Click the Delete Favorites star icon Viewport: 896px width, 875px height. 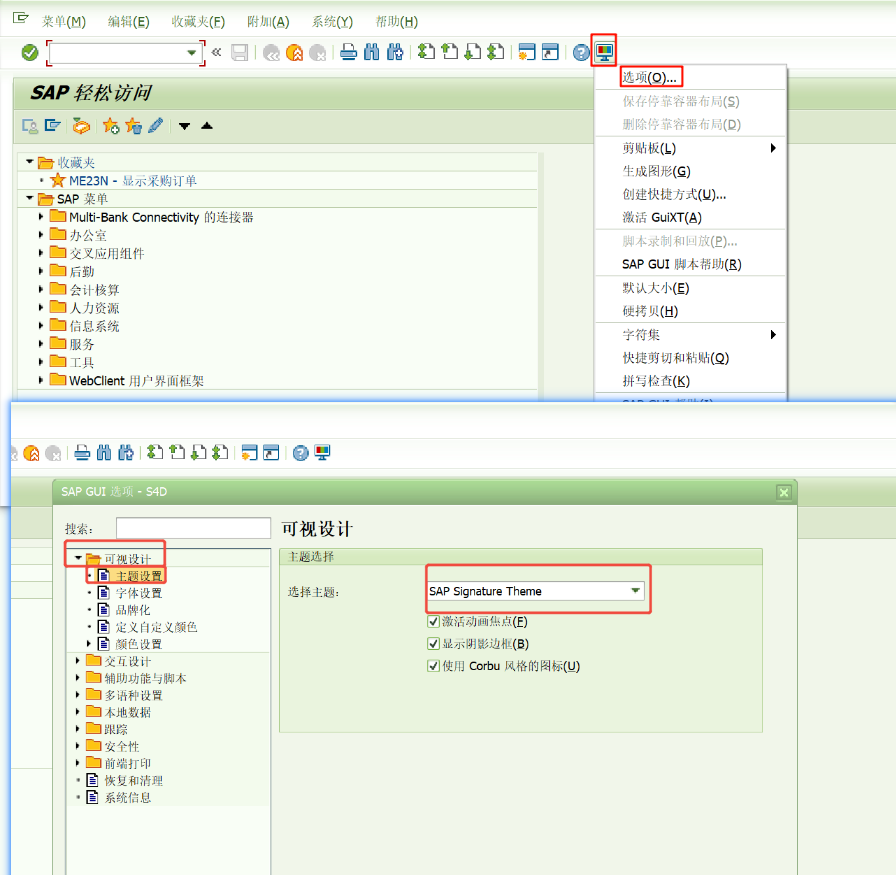(x=134, y=126)
